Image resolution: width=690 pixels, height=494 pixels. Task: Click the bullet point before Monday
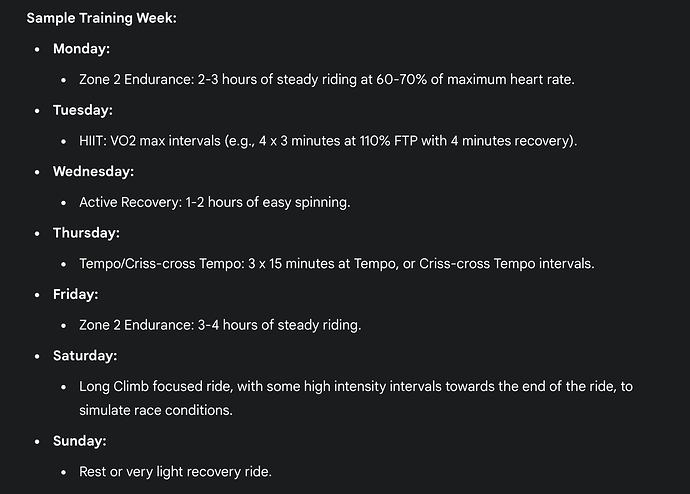coord(37,49)
